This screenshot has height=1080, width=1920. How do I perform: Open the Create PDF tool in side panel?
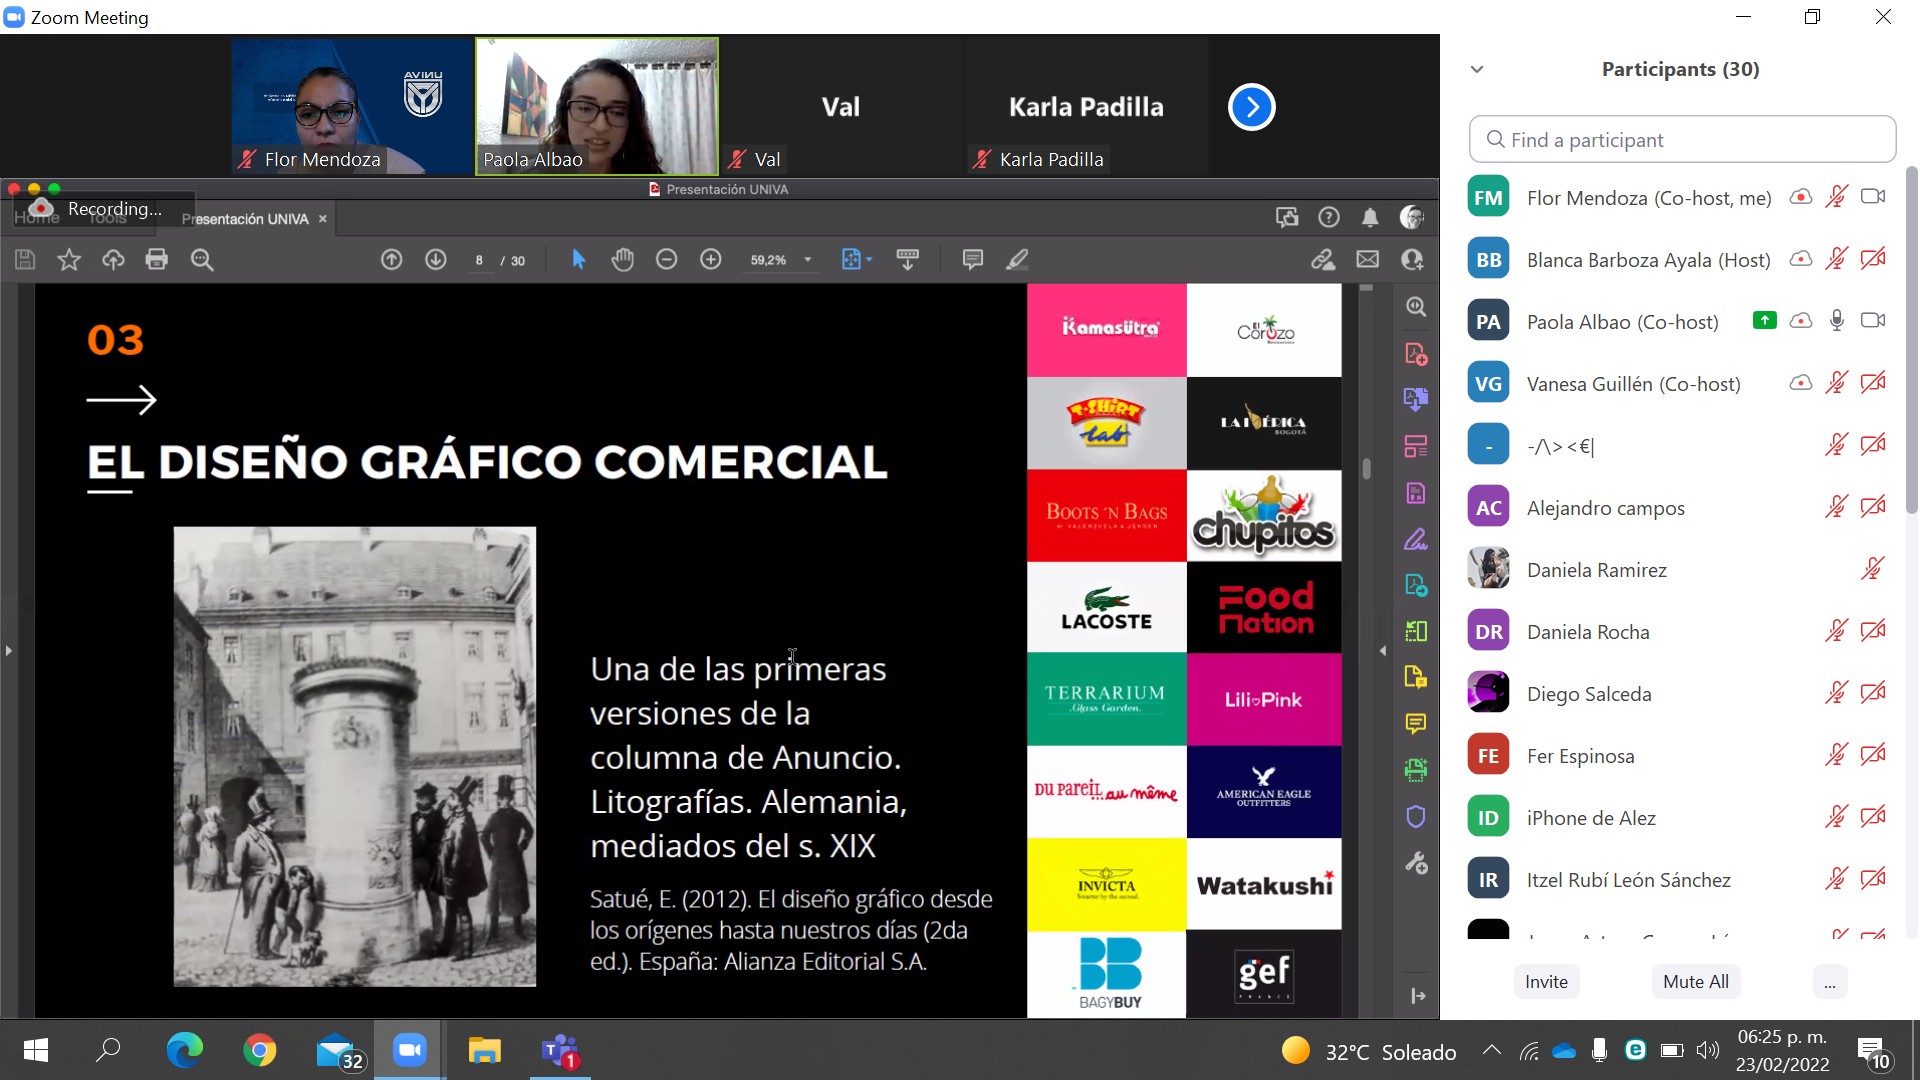1416,354
